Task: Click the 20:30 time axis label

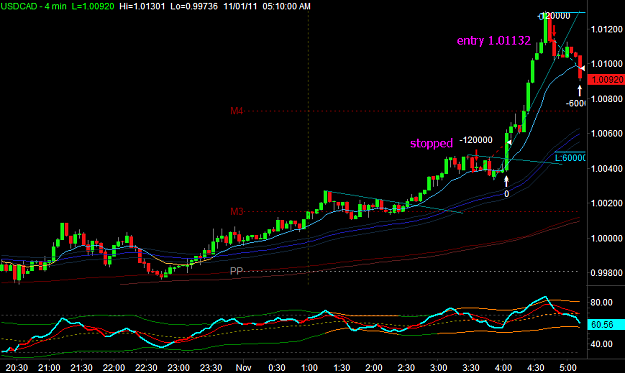Action: pos(17,367)
